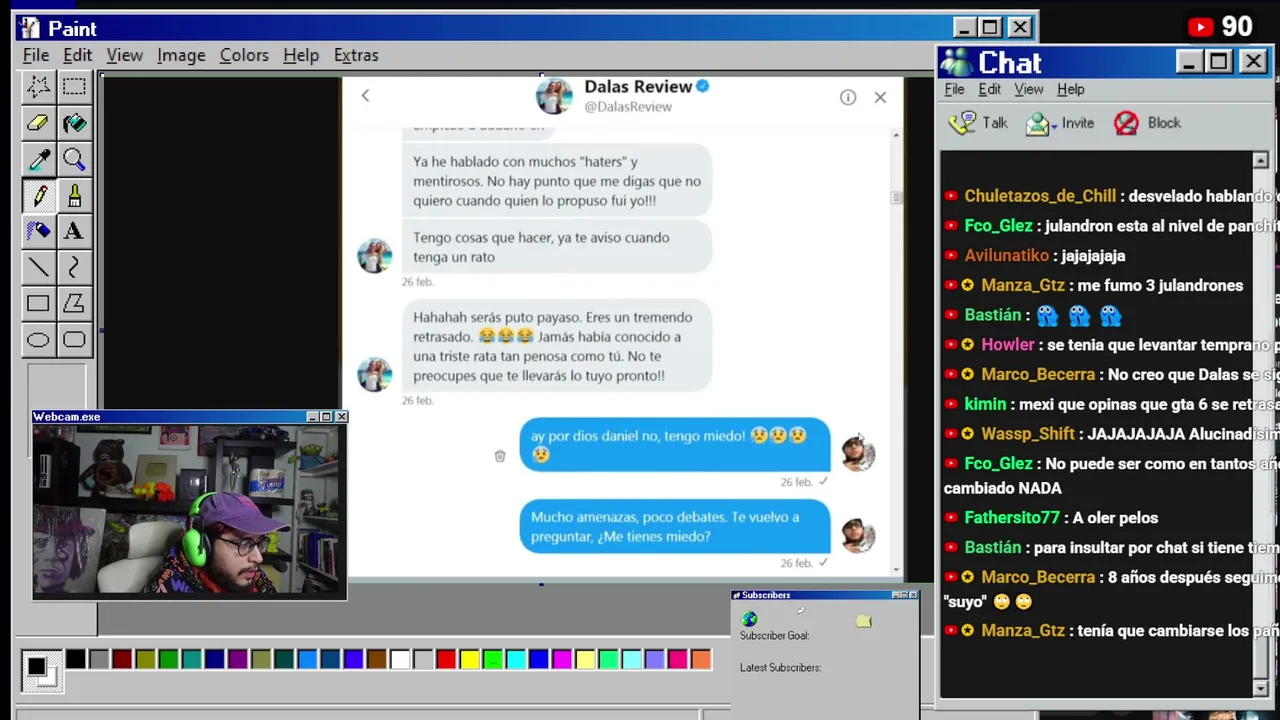Click the Chat window scroll-down arrow
The image size is (1280, 720).
(1260, 688)
